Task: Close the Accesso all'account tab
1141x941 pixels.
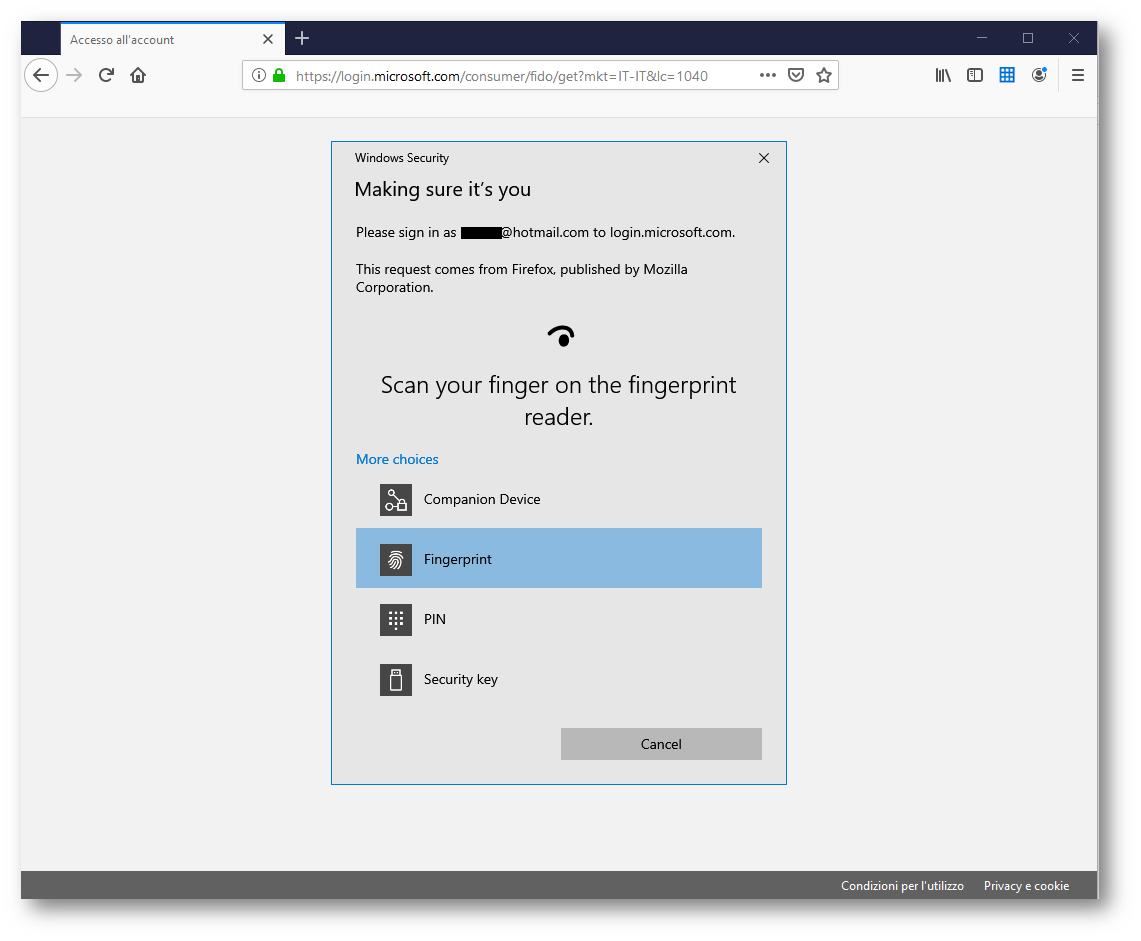Action: pyautogui.click(x=268, y=39)
